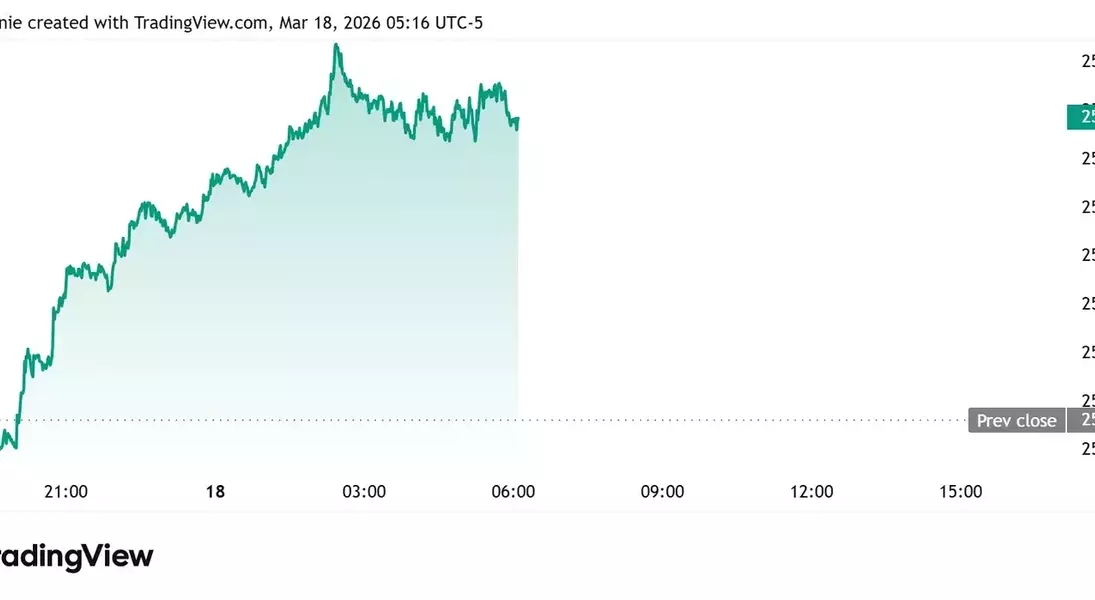Click the 06:00 time axis label

513,492
